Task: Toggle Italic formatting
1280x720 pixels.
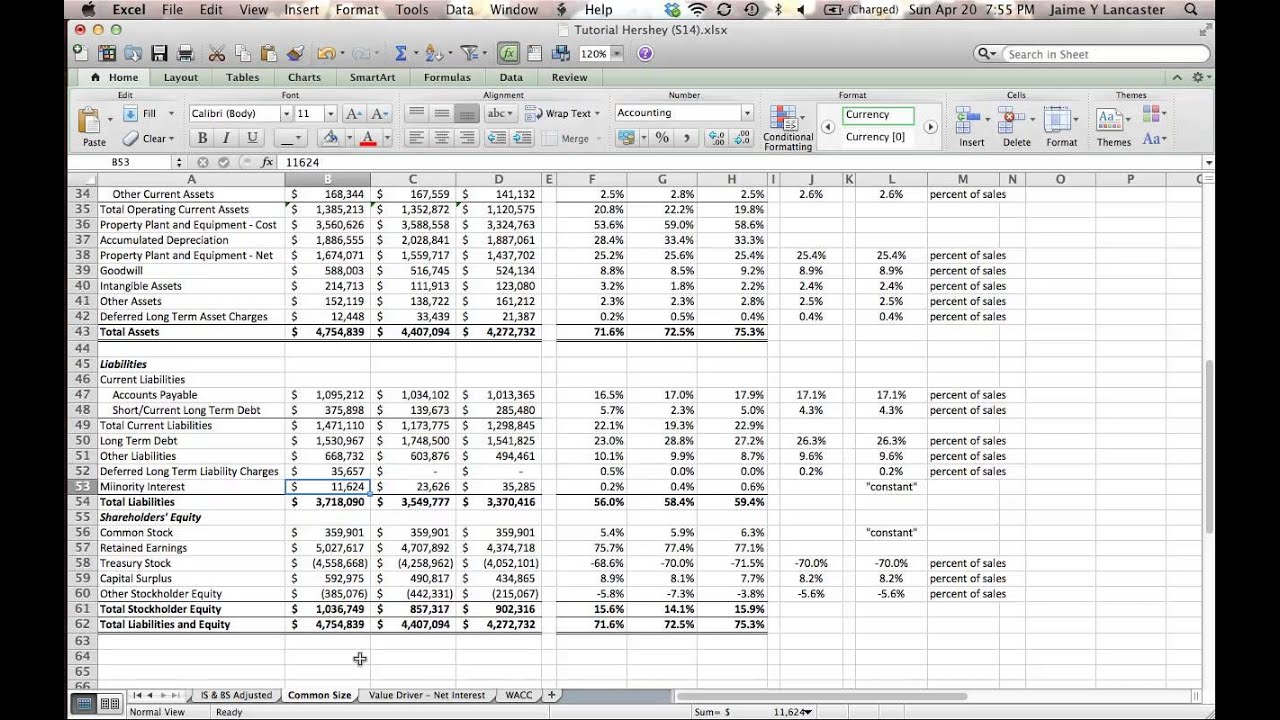Action: 226,138
